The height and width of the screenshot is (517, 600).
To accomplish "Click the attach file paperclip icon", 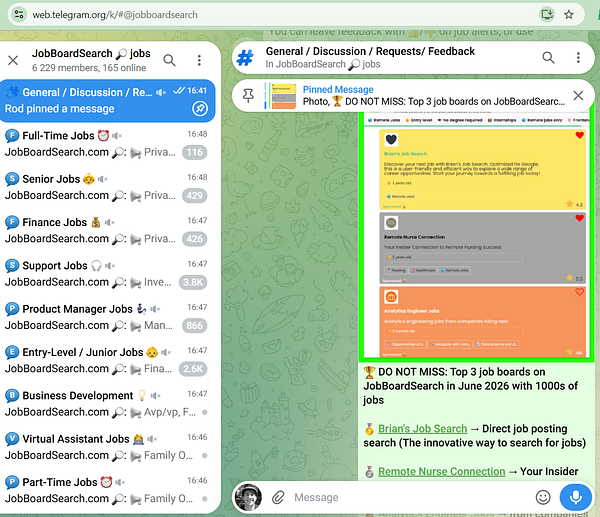I will click(x=278, y=497).
